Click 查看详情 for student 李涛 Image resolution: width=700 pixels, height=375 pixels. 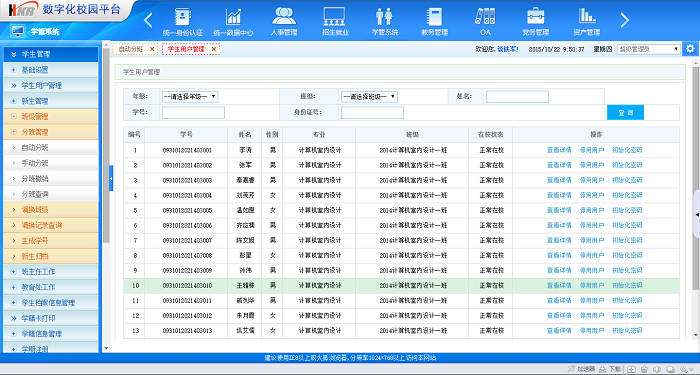pyautogui.click(x=559, y=150)
